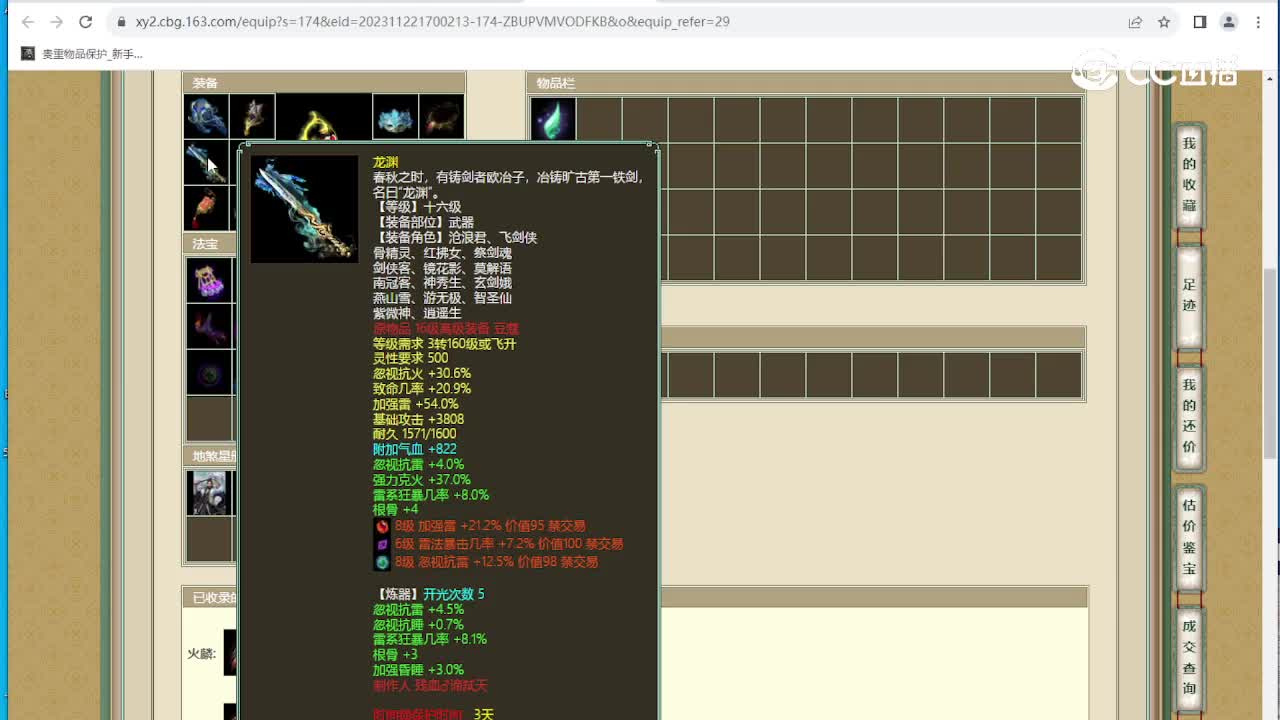This screenshot has height=720, width=1280.
Task: Select the staff equipment icon in 装备
Action: click(x=252, y=117)
